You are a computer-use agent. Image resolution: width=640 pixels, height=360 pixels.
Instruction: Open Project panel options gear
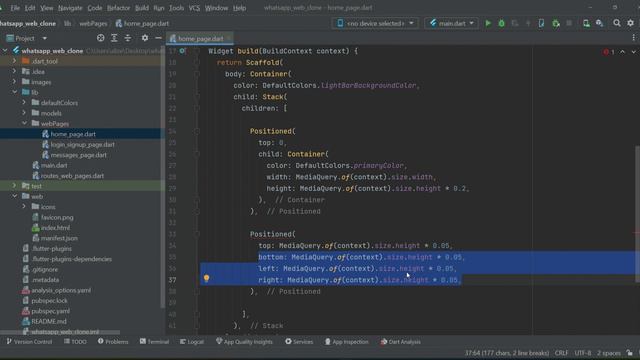[144, 38]
